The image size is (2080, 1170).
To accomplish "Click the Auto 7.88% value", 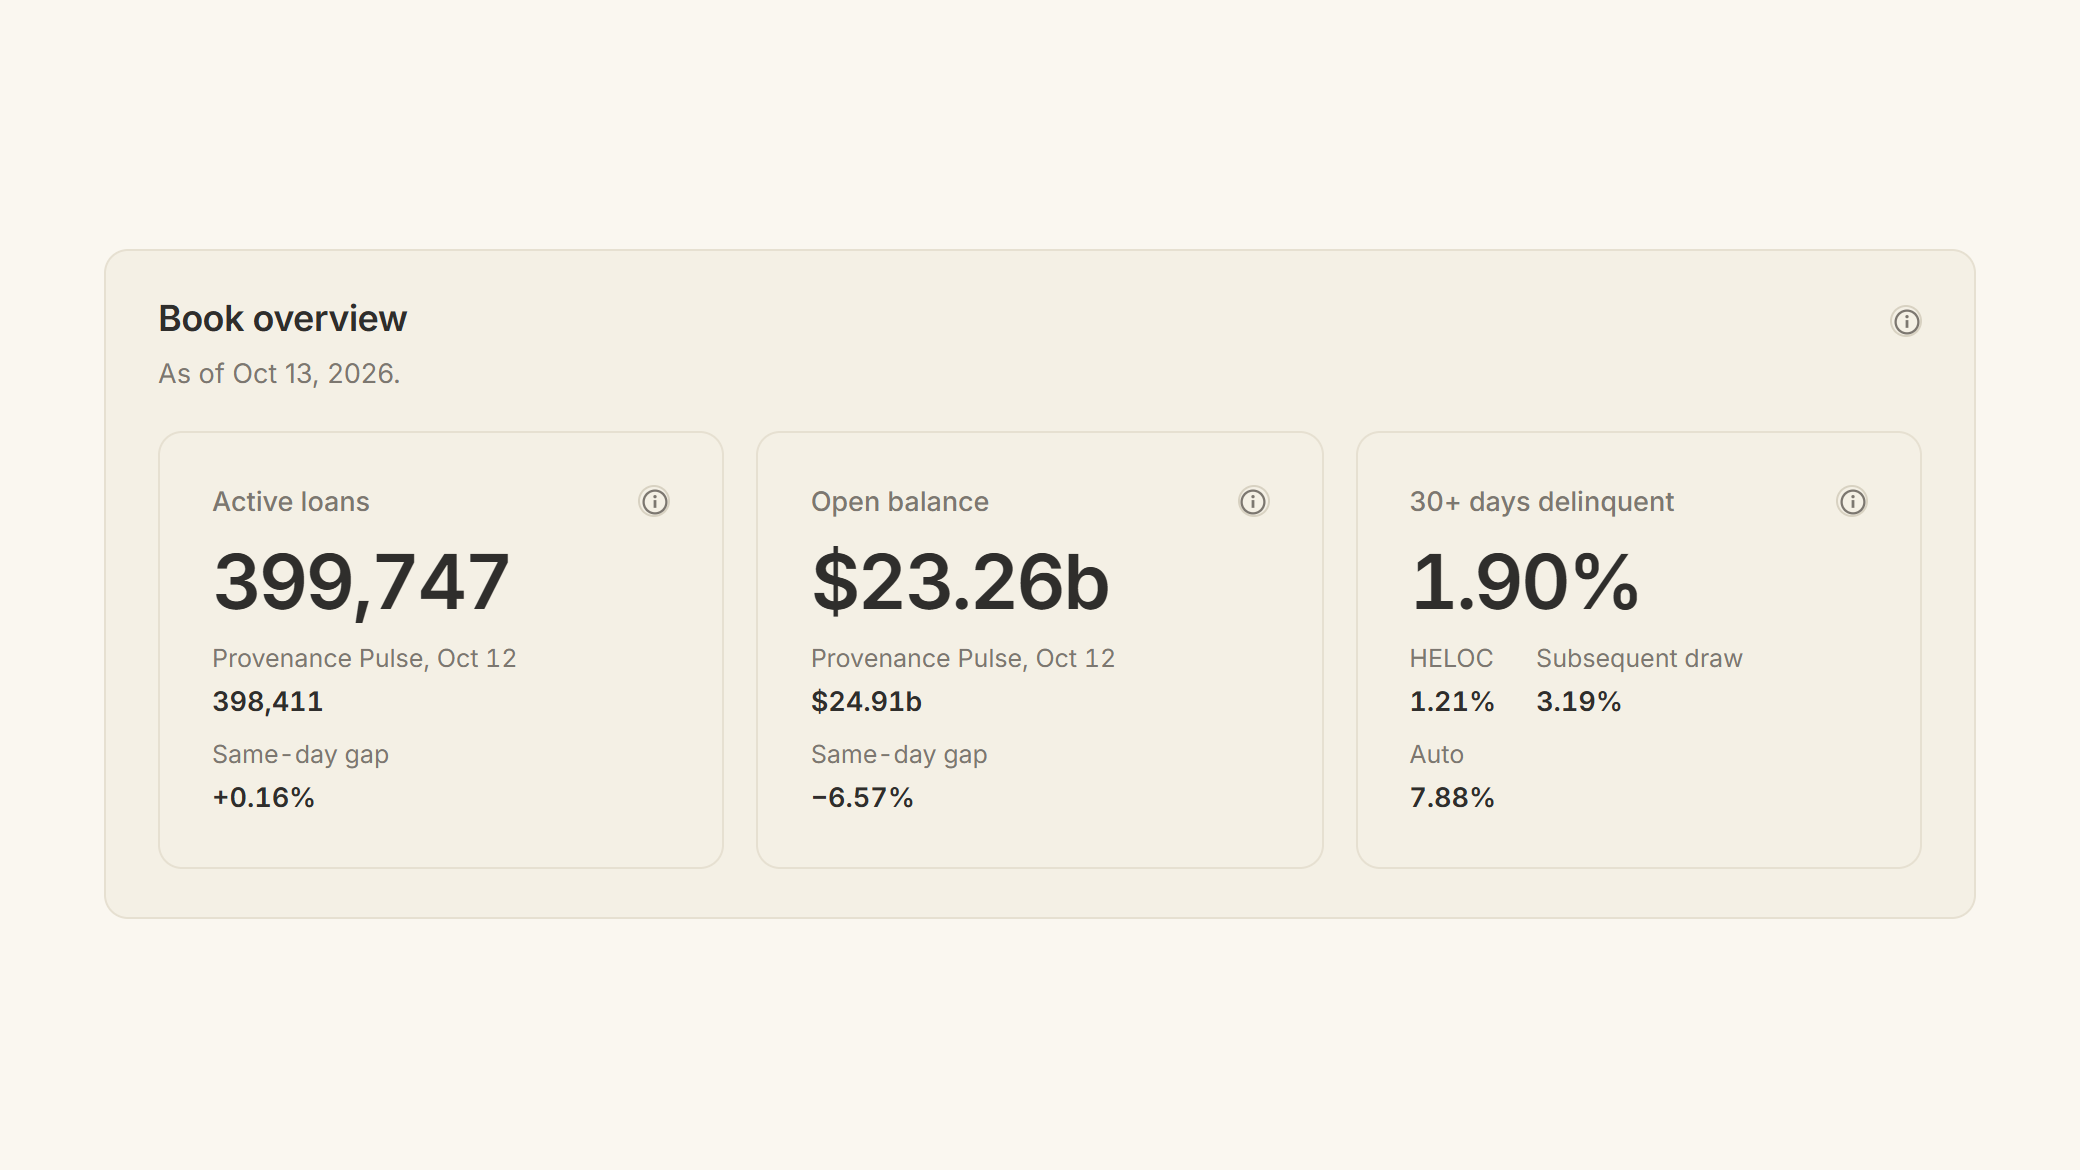I will pyautogui.click(x=1451, y=797).
